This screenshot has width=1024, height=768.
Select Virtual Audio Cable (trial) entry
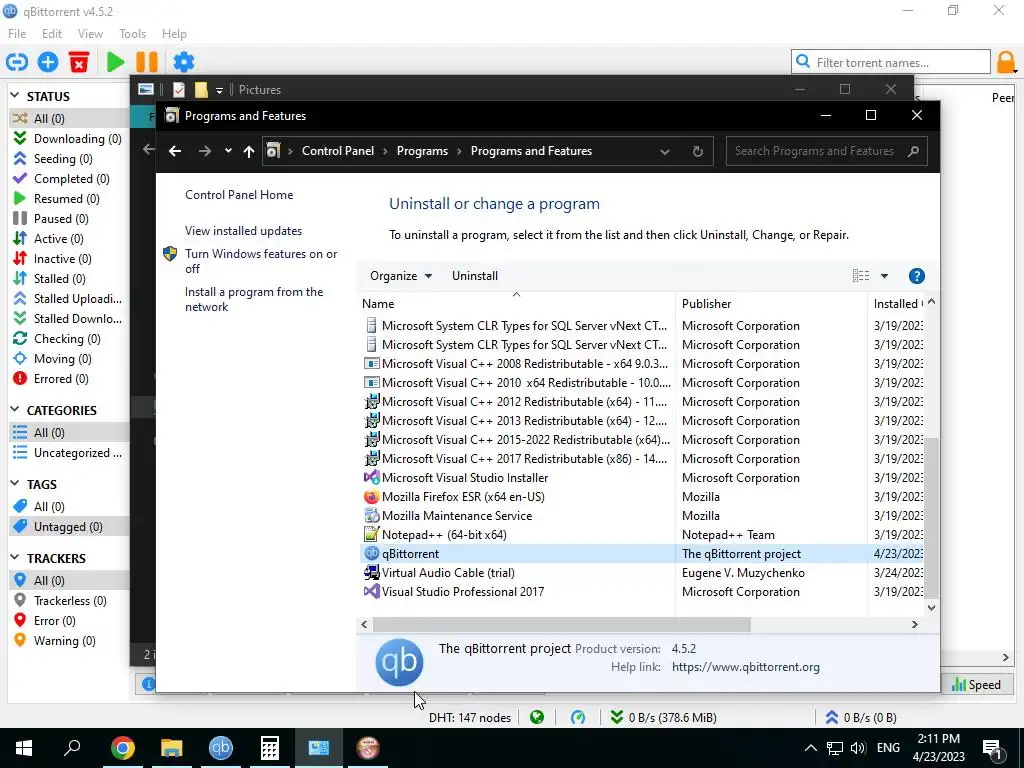tap(643, 573)
